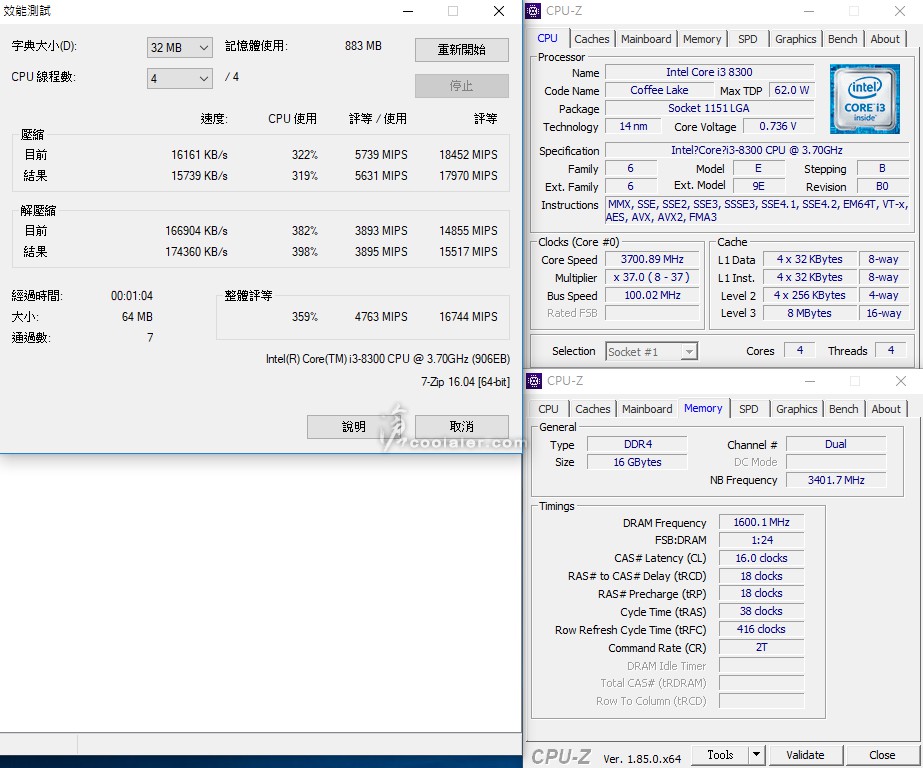Open About tab in lower CPU-Z window
This screenshot has height=768, width=923.
(x=886, y=409)
